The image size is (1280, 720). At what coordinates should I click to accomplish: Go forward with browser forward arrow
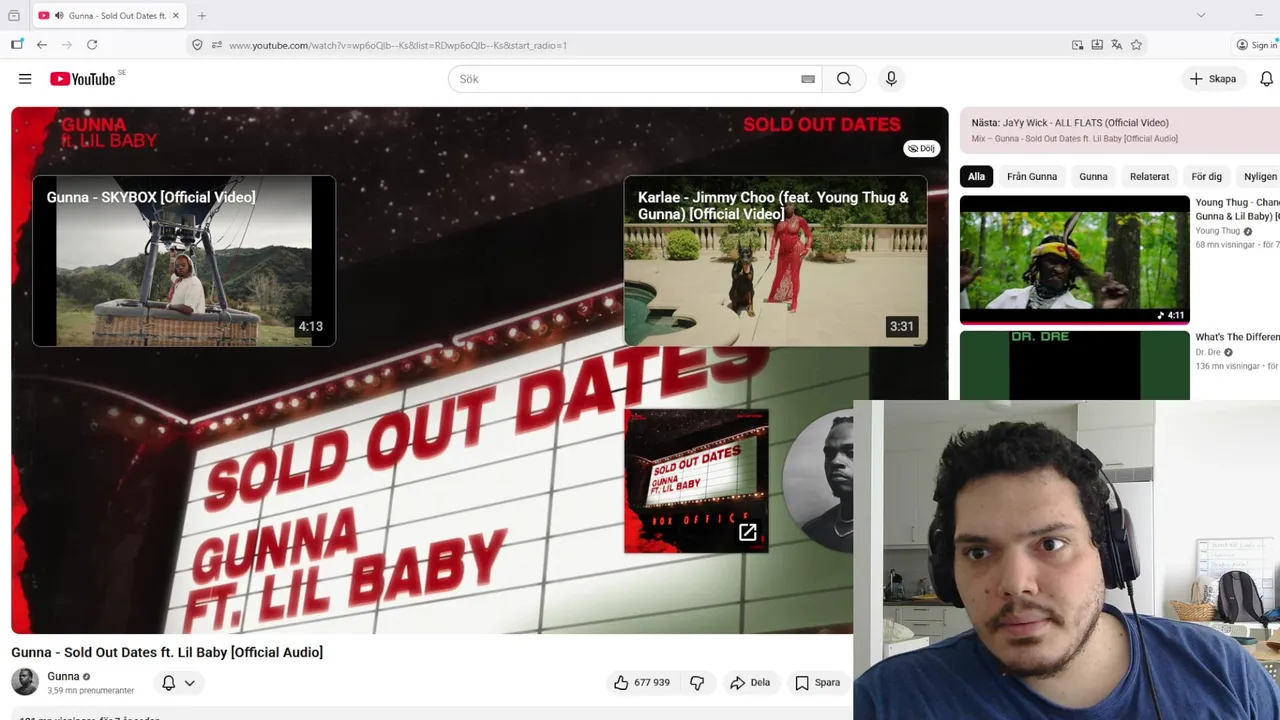click(67, 45)
